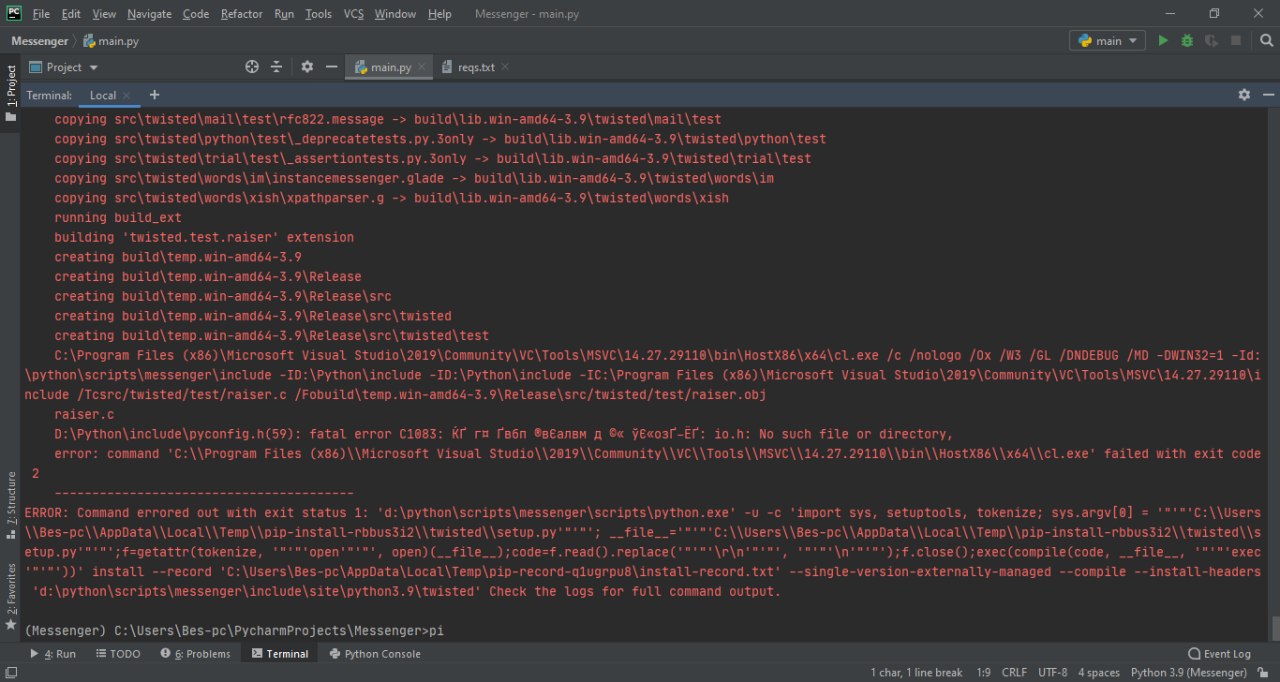Click the fatal error C1083 terminal line
Viewport: 1280px width, 682px height.
point(503,434)
